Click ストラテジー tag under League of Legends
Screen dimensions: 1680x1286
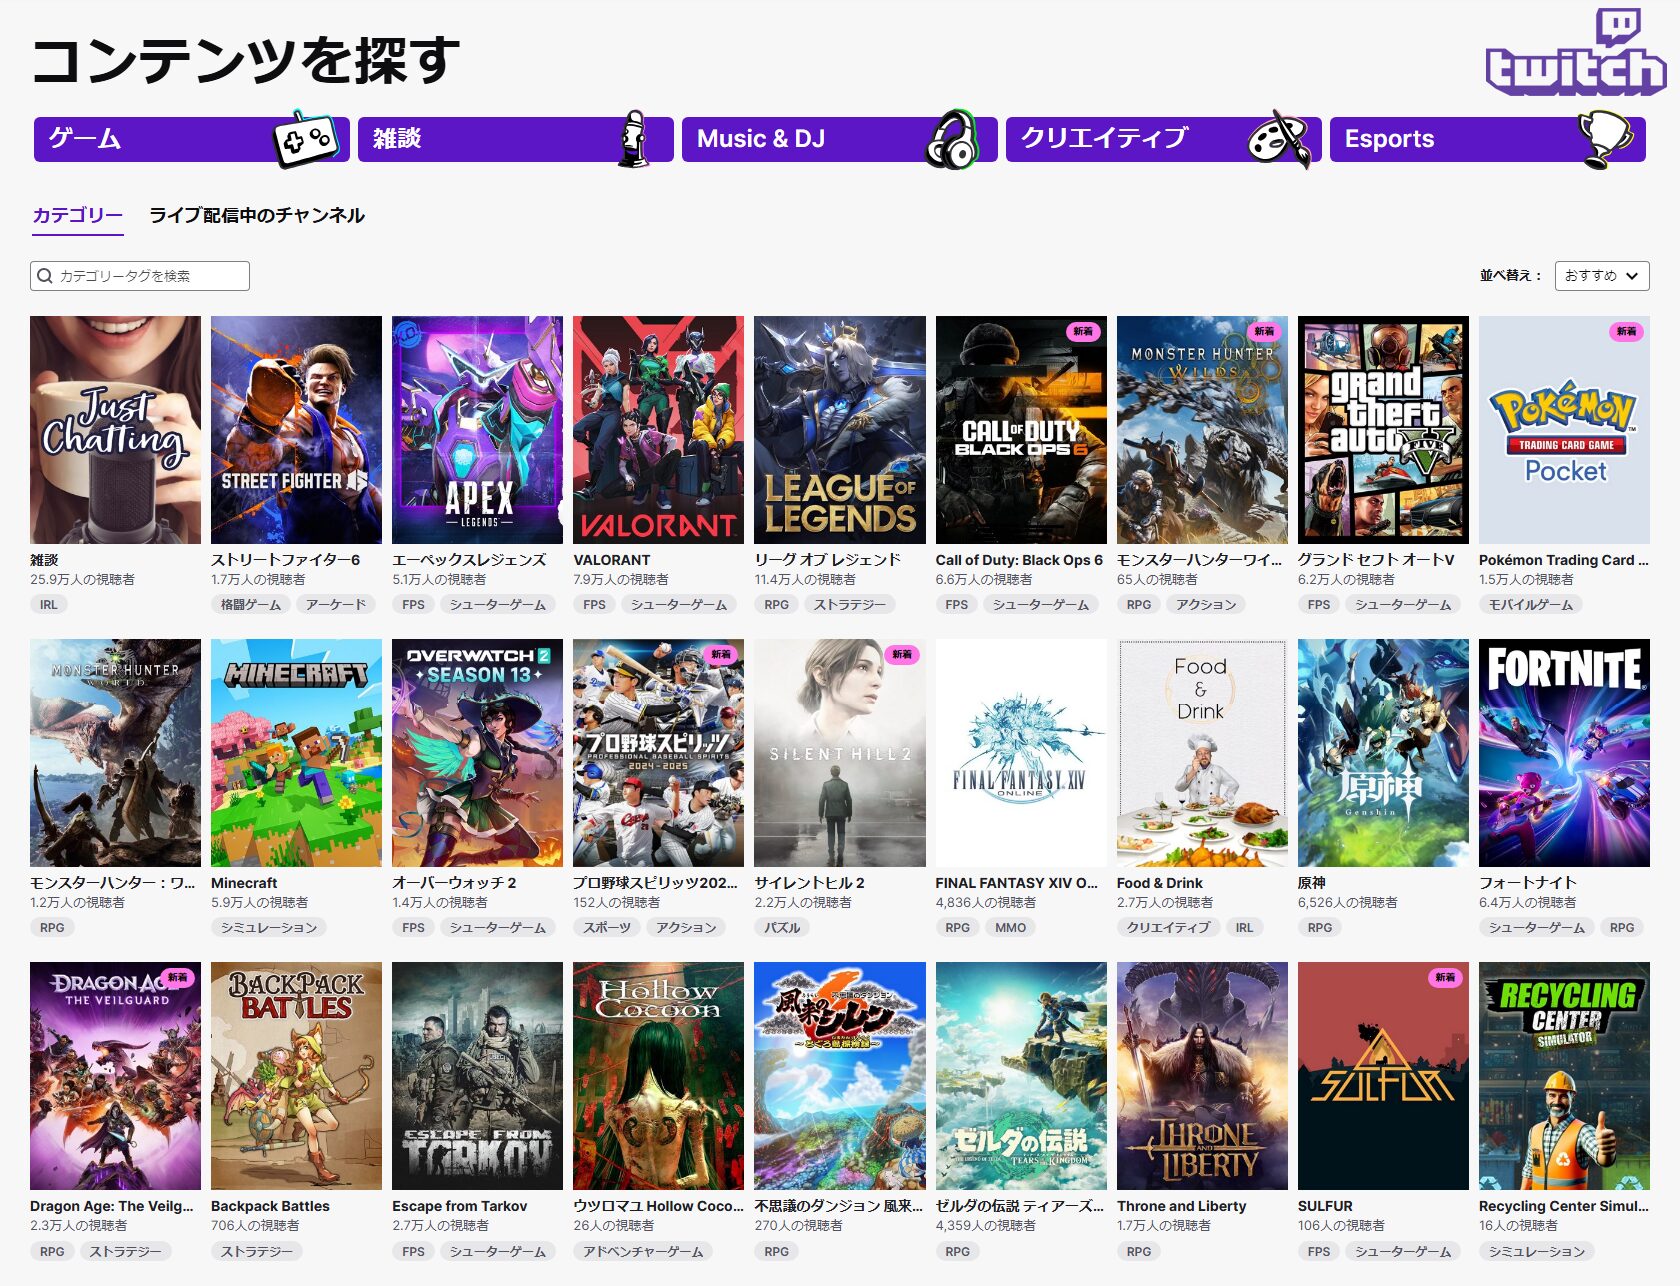[x=850, y=605]
